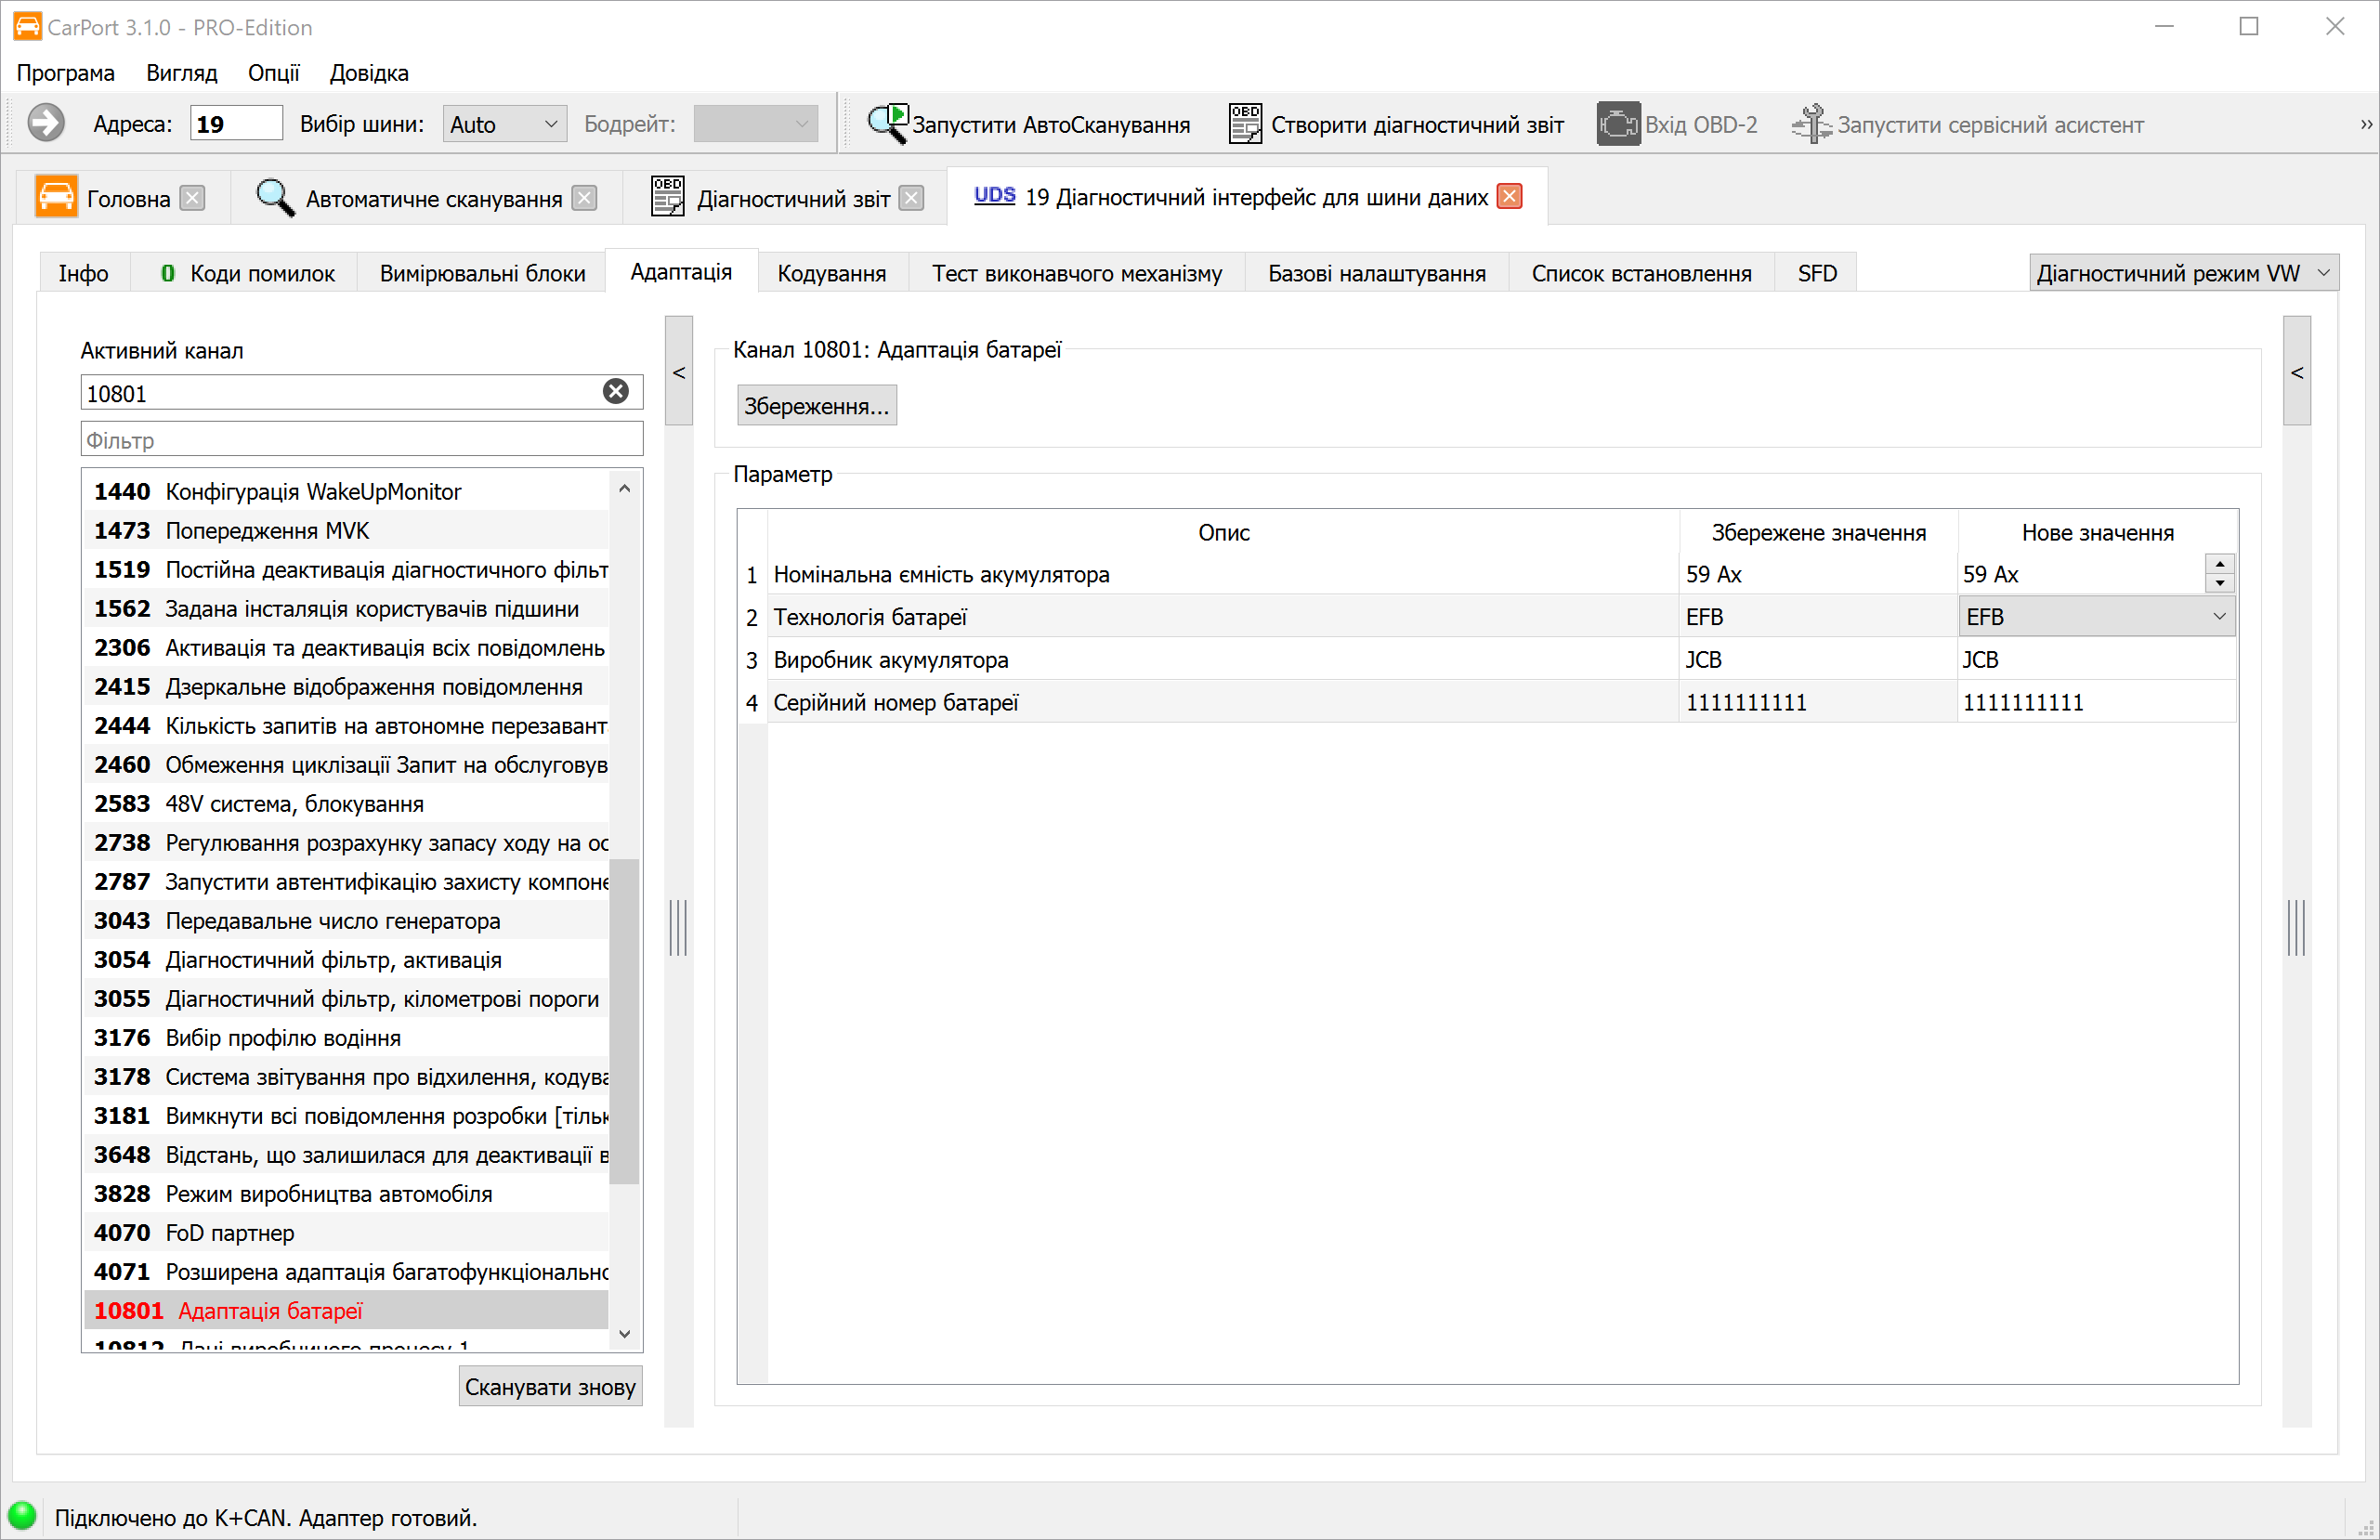Open the Діагностичний режим VW dropdown

click(2183, 273)
